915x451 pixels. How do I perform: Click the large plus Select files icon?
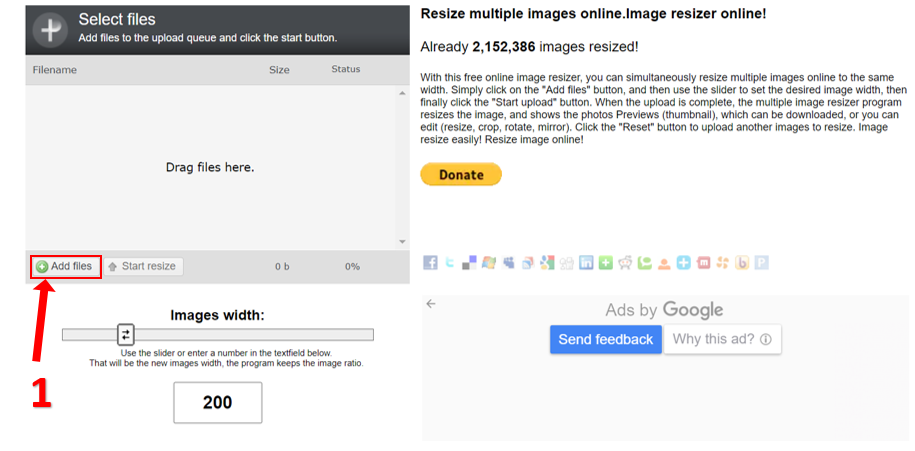click(50, 28)
